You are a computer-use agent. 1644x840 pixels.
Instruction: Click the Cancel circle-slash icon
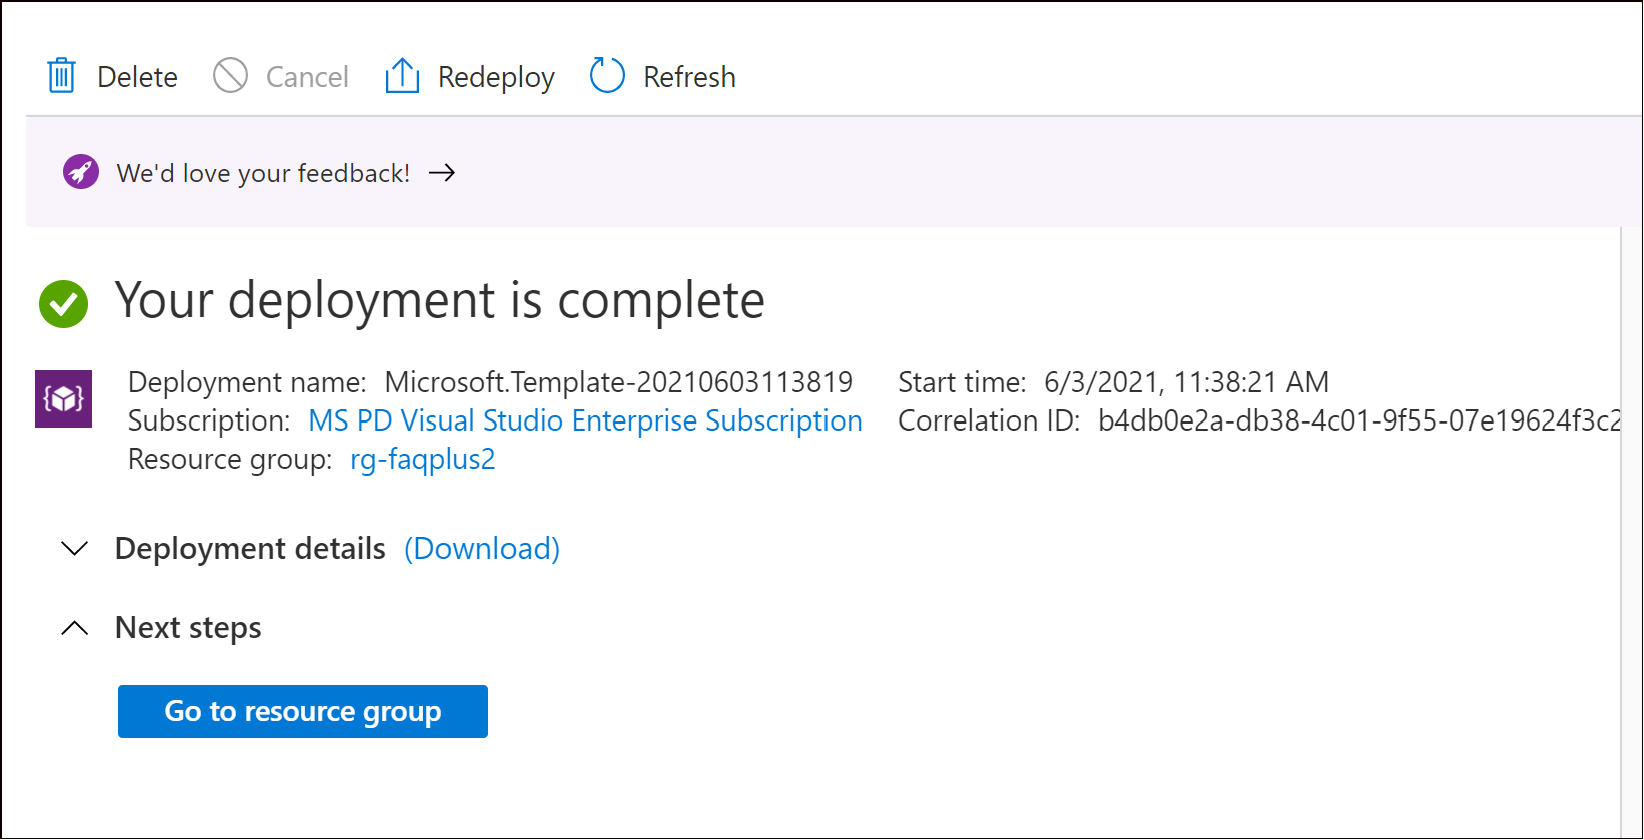pos(230,75)
